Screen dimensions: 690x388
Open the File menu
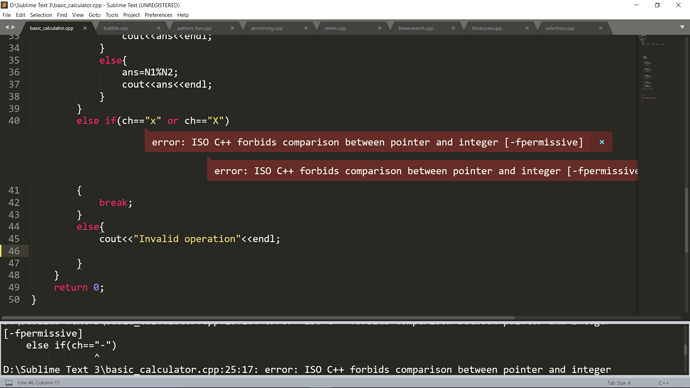click(7, 15)
